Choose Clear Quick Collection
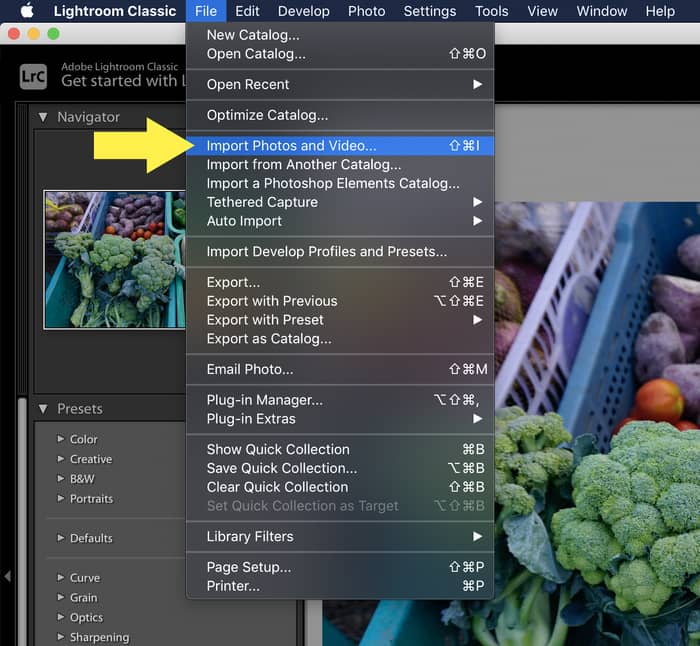Viewport: 700px width, 646px height. pos(340,487)
